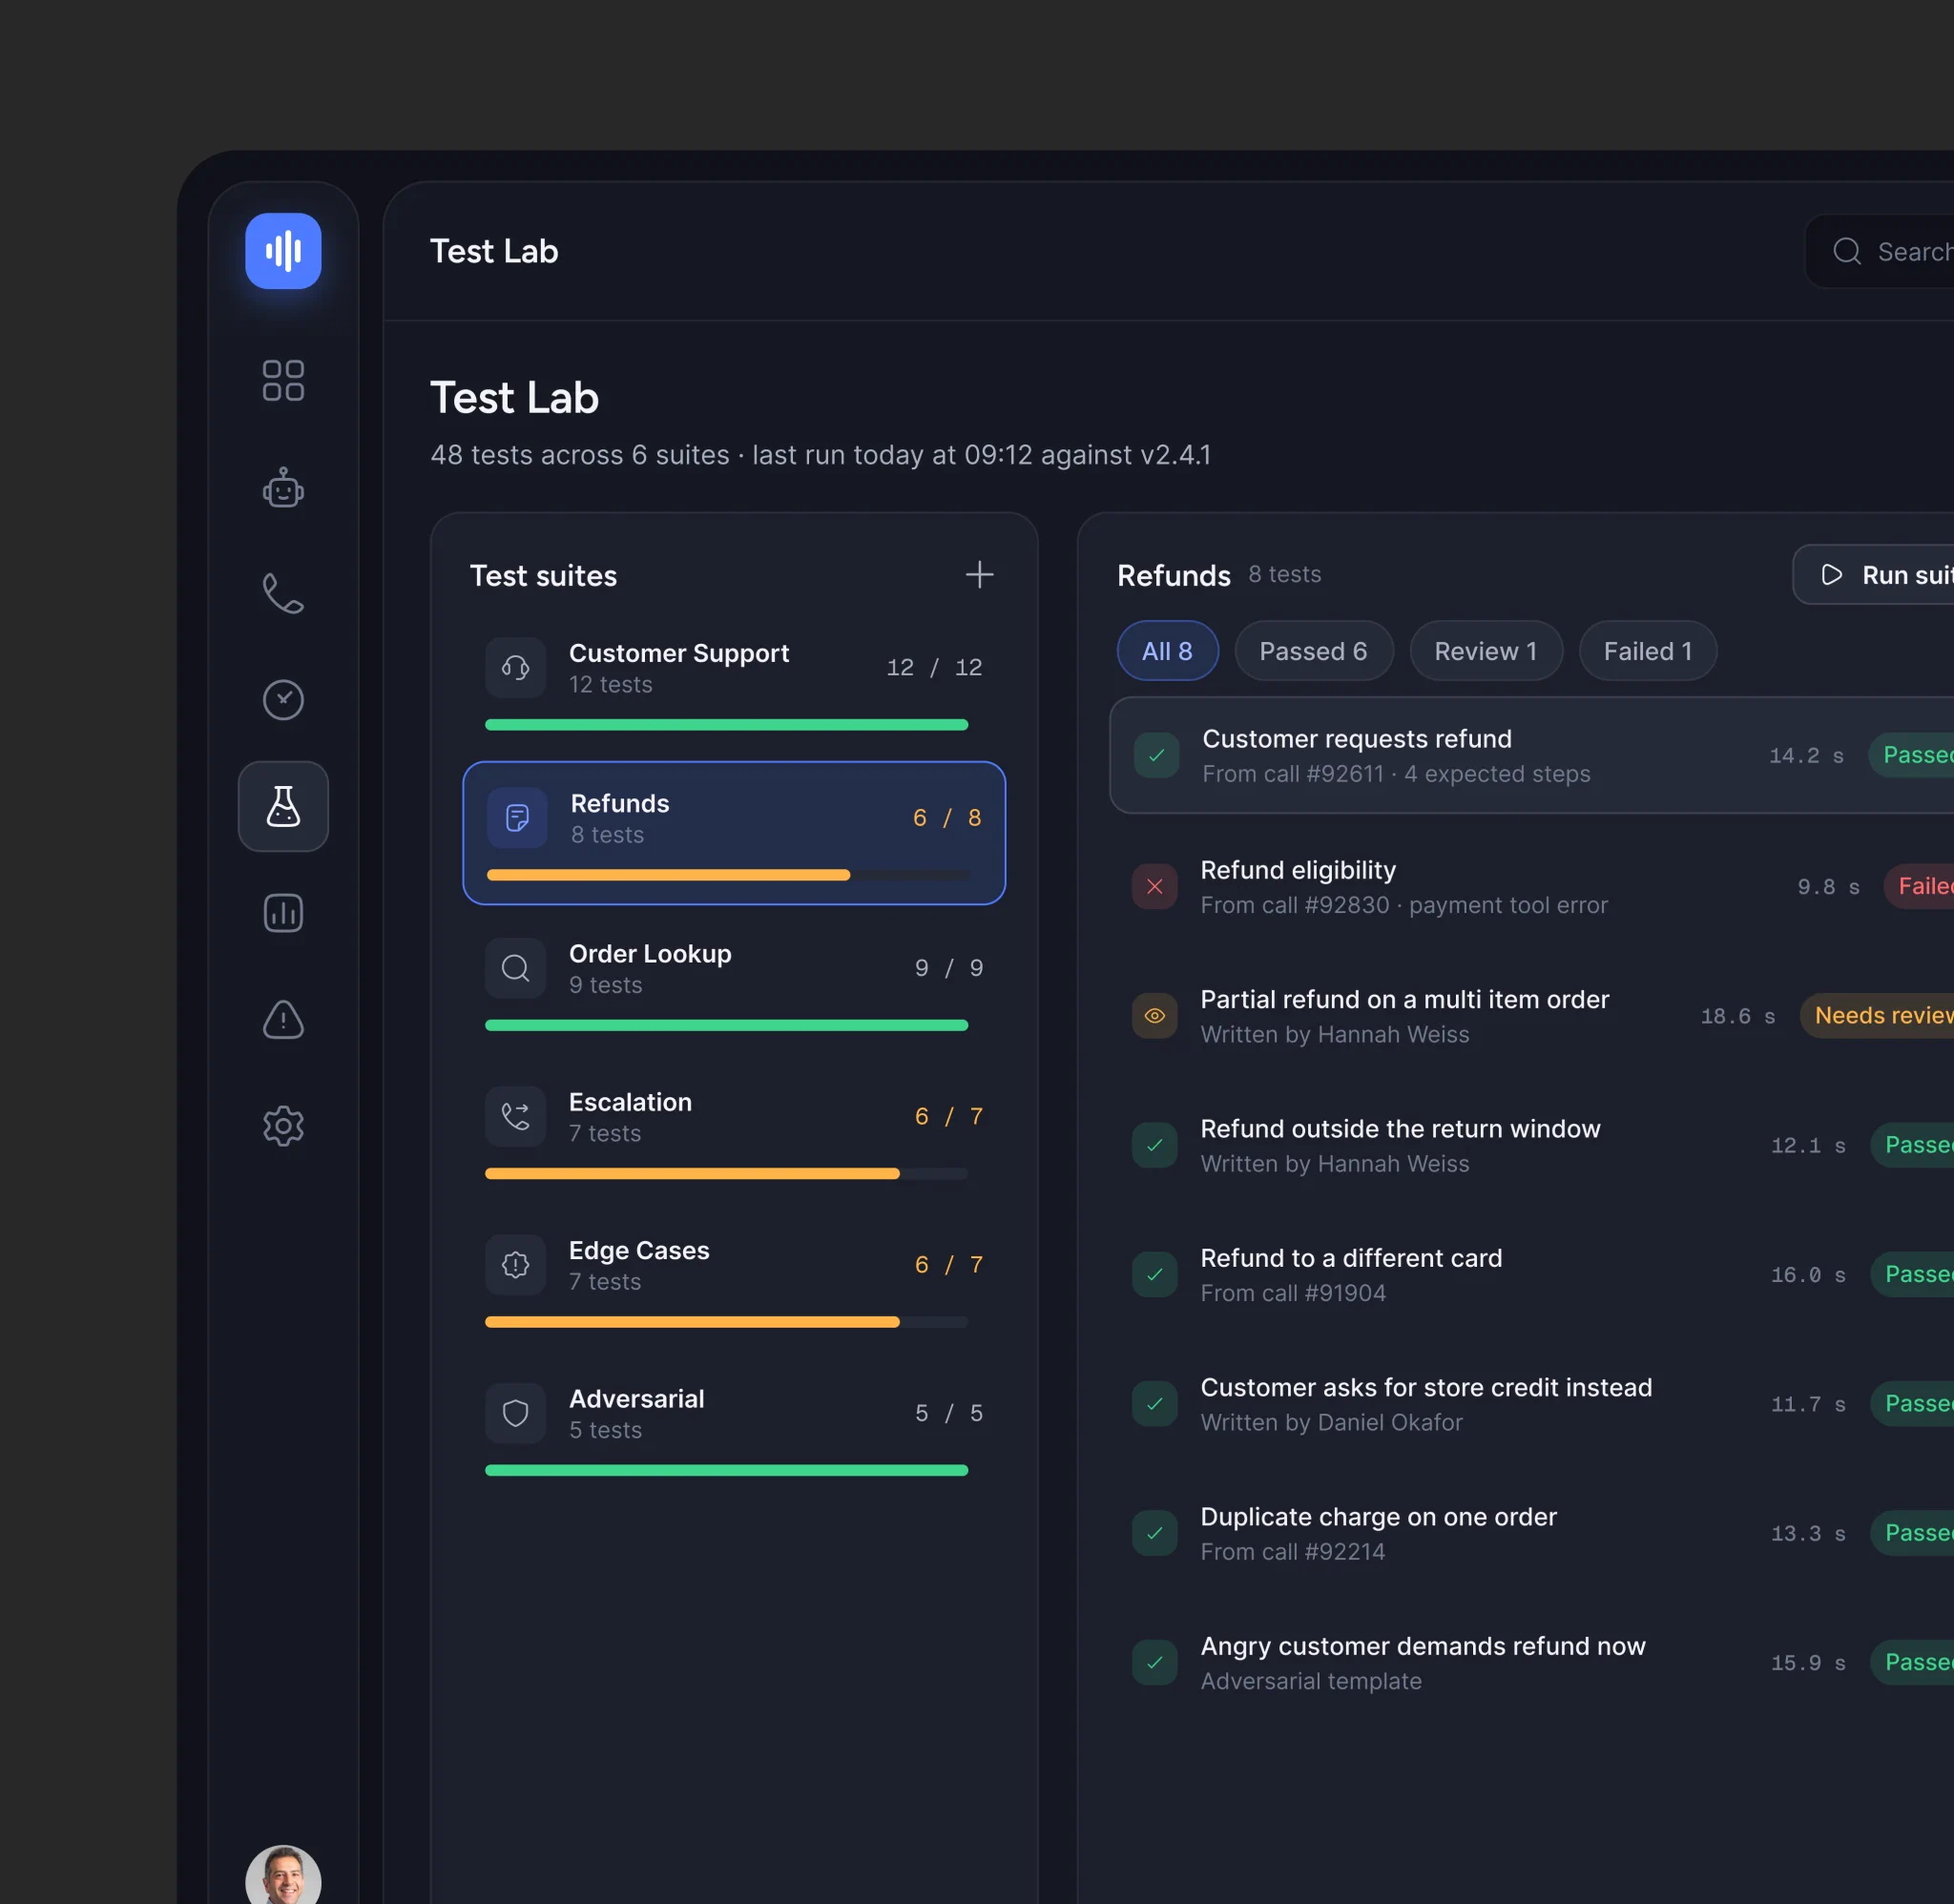Click the Refunds suite note icon
The width and height of the screenshot is (1954, 1904).
[x=517, y=818]
